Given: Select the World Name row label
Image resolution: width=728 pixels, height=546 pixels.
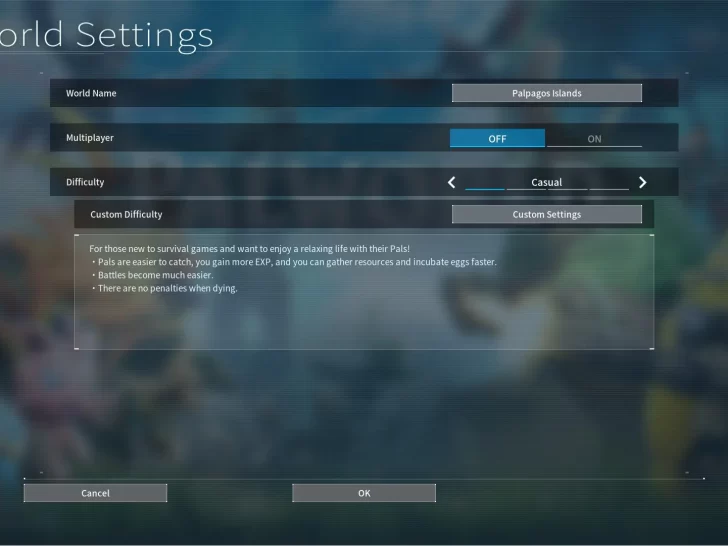Looking at the screenshot, I should pyautogui.click(x=91, y=93).
